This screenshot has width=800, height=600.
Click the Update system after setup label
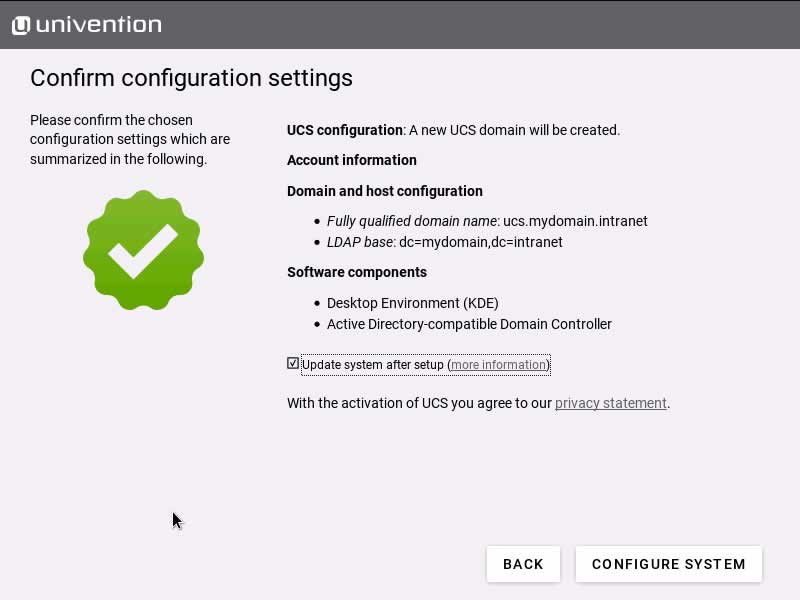373,365
